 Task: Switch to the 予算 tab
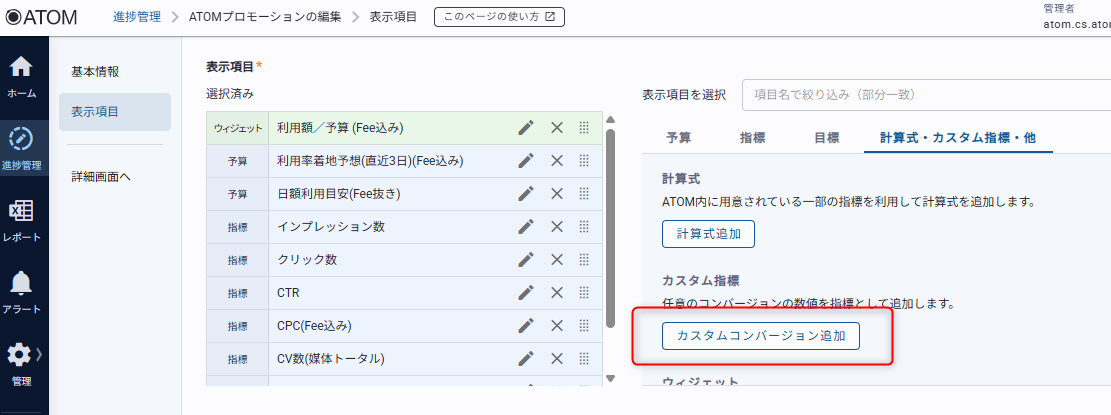tap(679, 137)
